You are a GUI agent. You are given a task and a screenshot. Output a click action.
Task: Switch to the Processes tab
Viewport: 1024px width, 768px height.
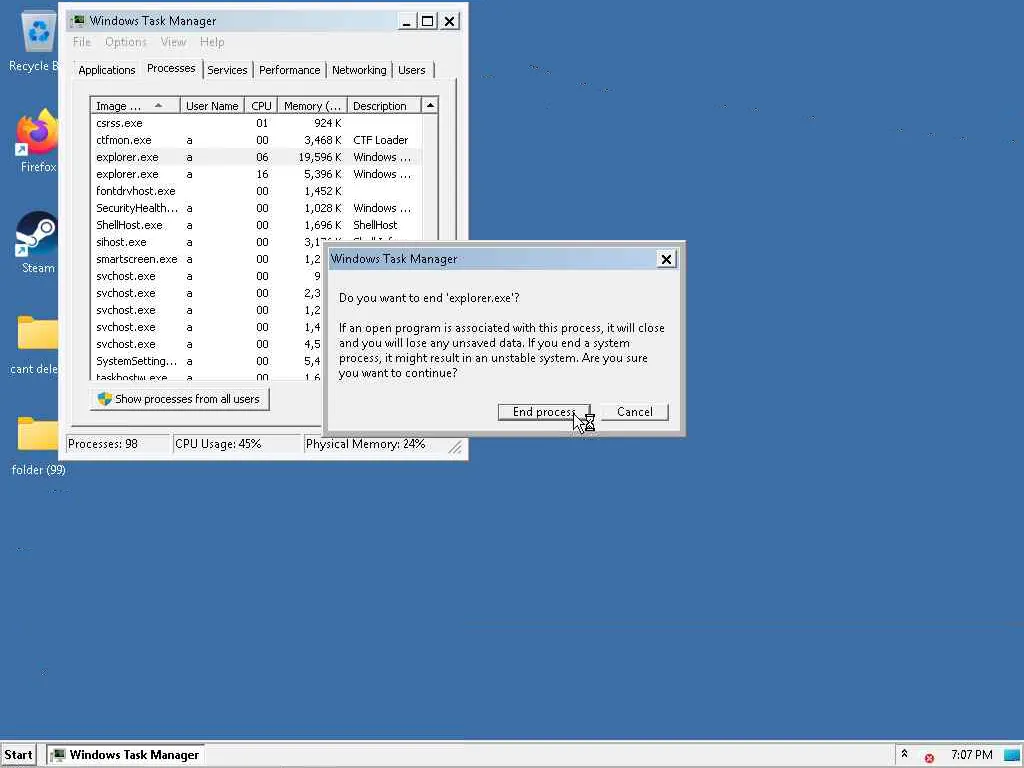171,68
